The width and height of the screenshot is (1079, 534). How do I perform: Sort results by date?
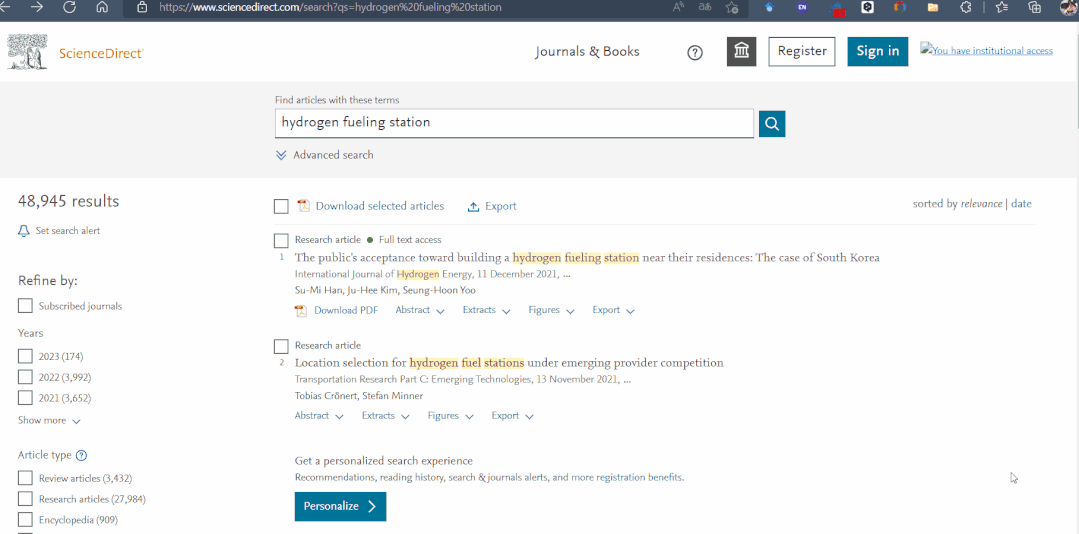(1021, 204)
